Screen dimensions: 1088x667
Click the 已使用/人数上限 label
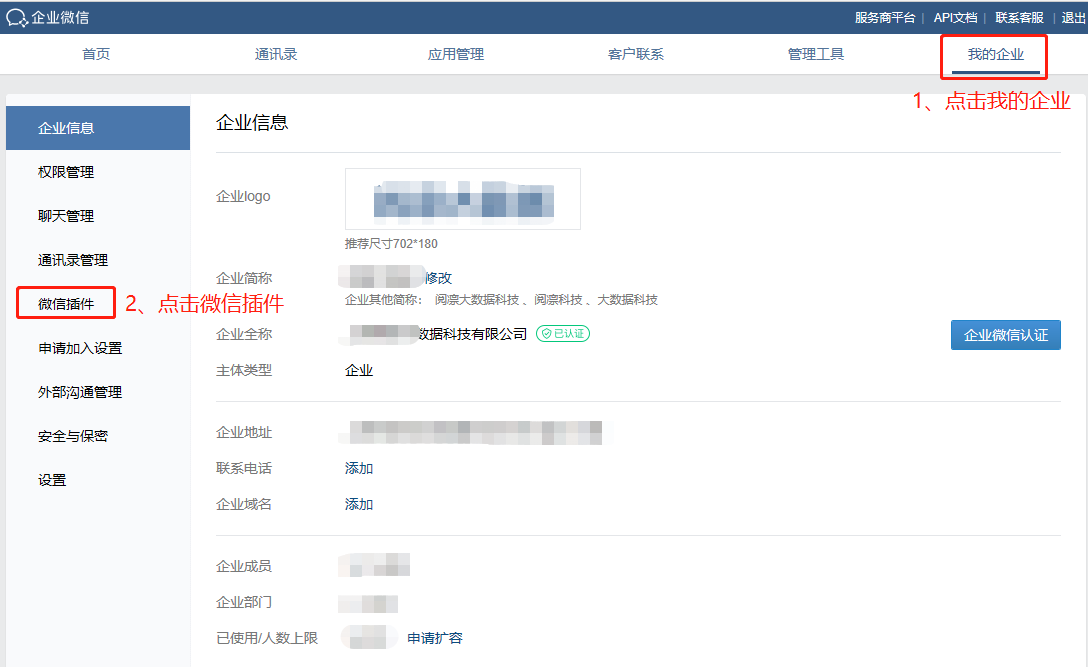pyautogui.click(x=267, y=638)
